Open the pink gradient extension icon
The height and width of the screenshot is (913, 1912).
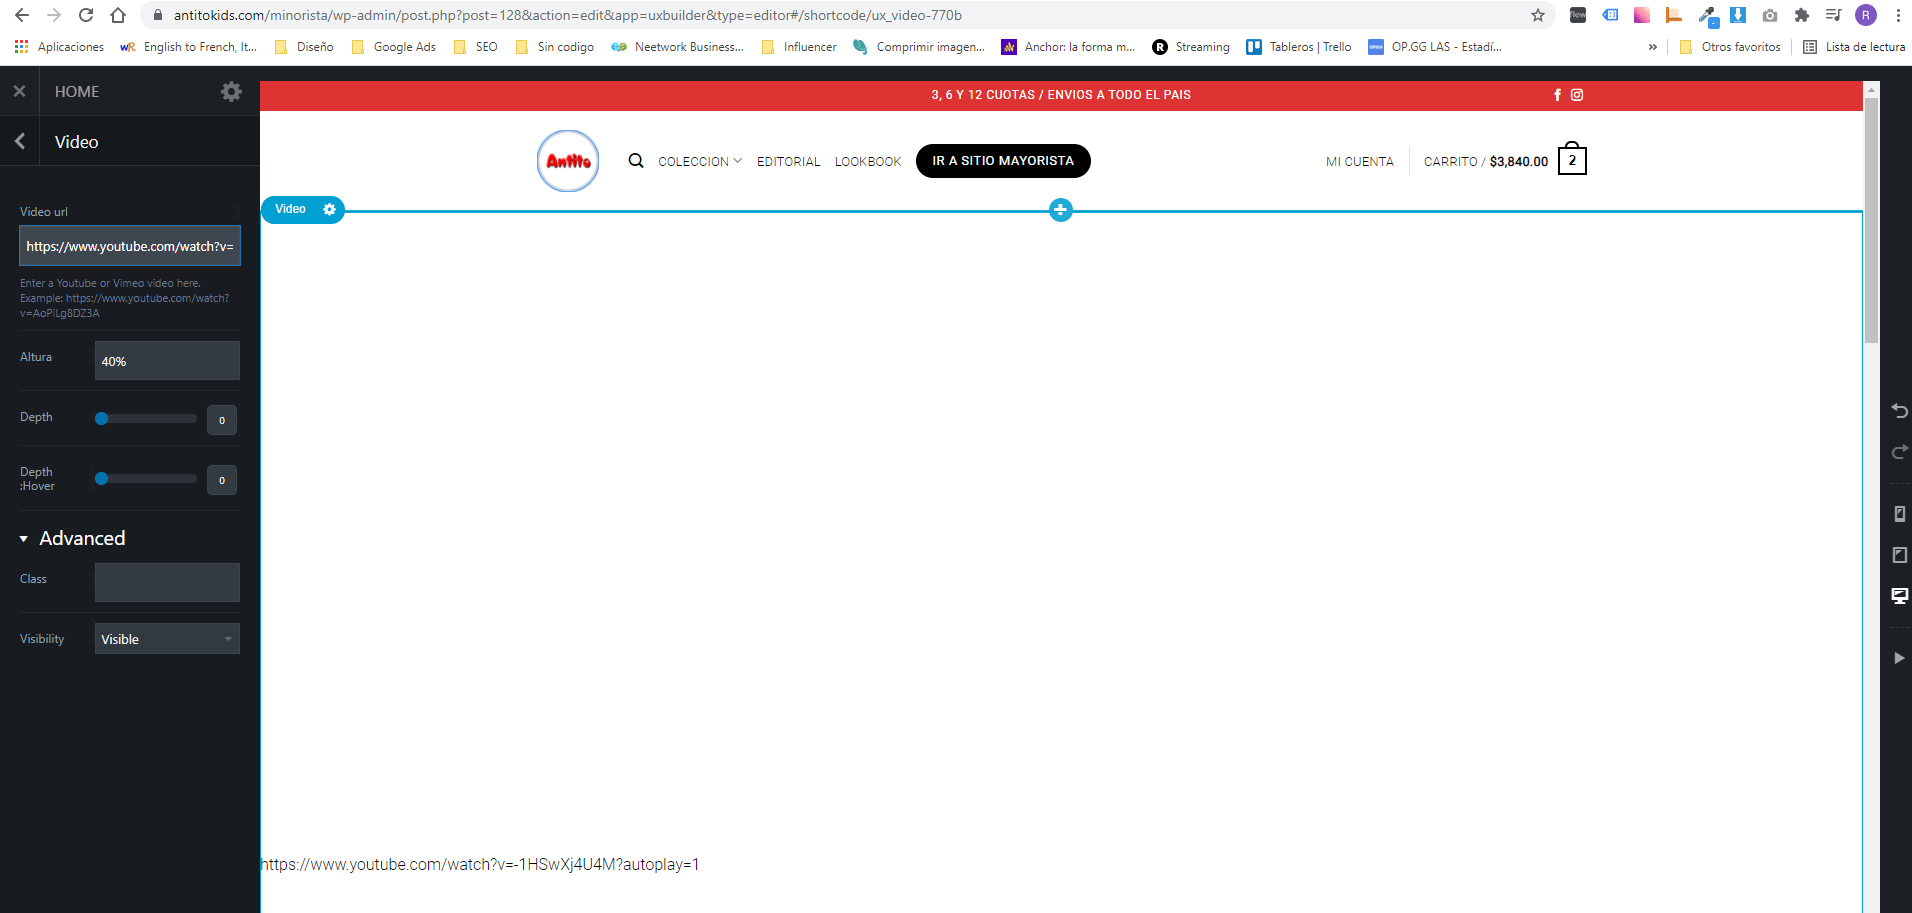pyautogui.click(x=1642, y=15)
